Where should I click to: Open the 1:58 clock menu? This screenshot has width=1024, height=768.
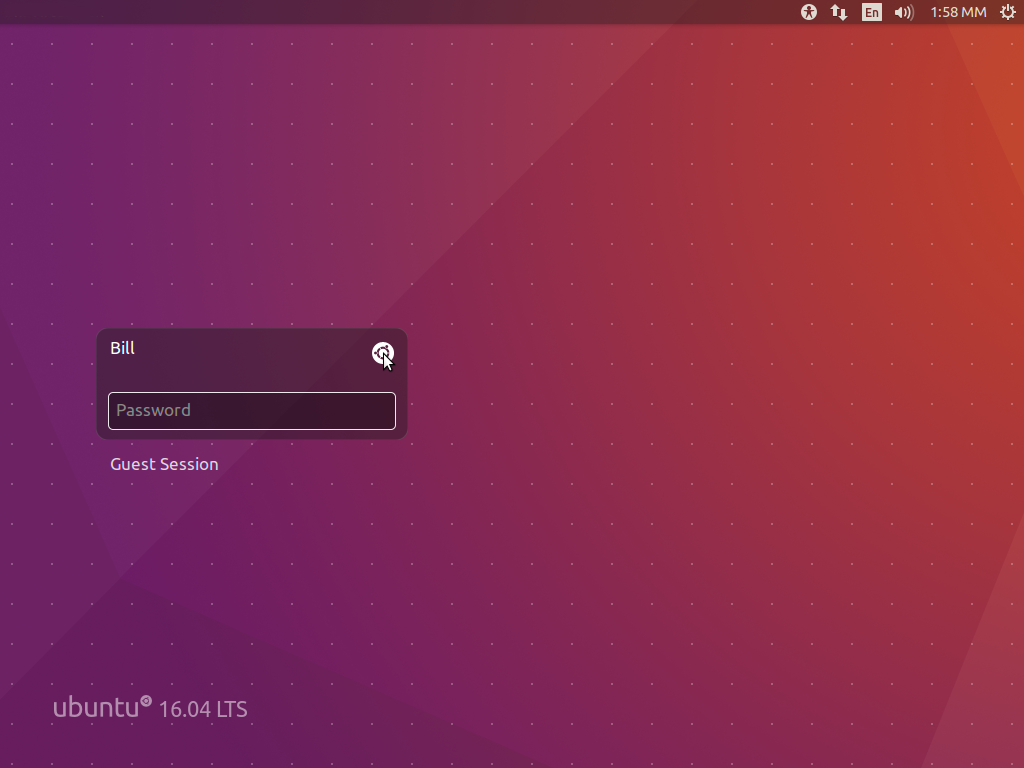(958, 12)
